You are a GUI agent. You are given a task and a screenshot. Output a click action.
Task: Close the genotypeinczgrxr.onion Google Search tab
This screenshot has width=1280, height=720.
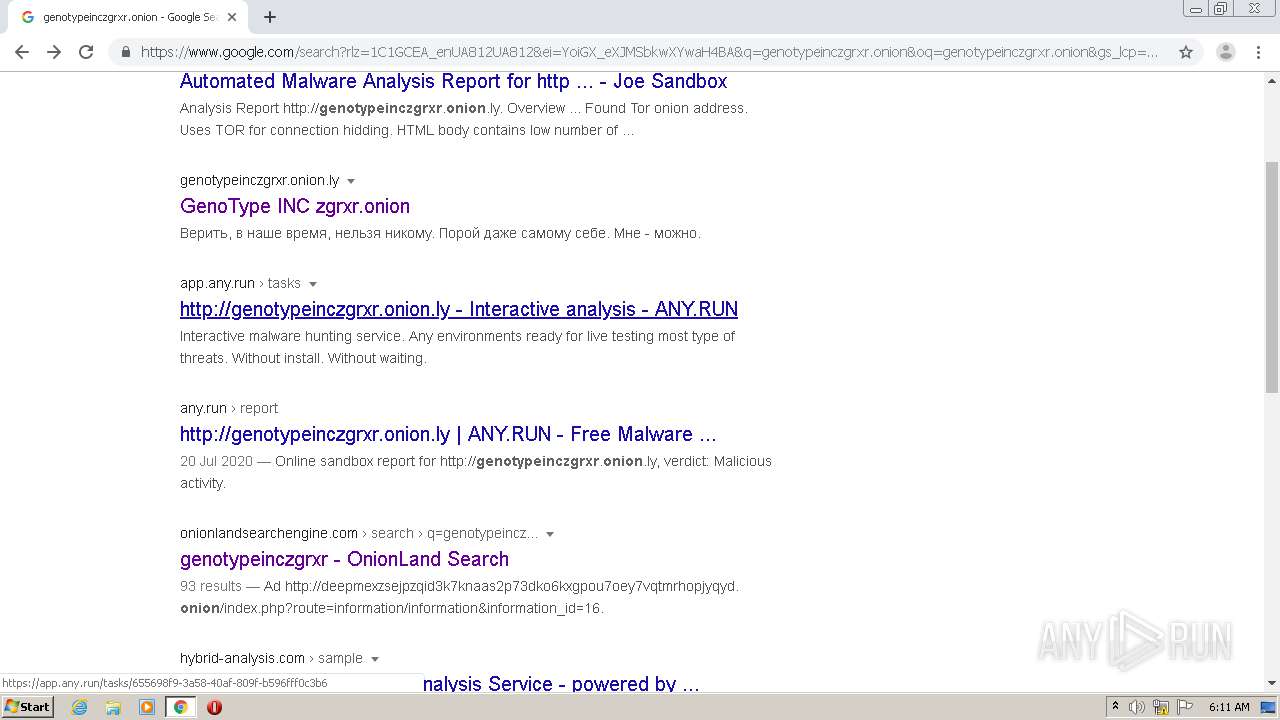[231, 17]
